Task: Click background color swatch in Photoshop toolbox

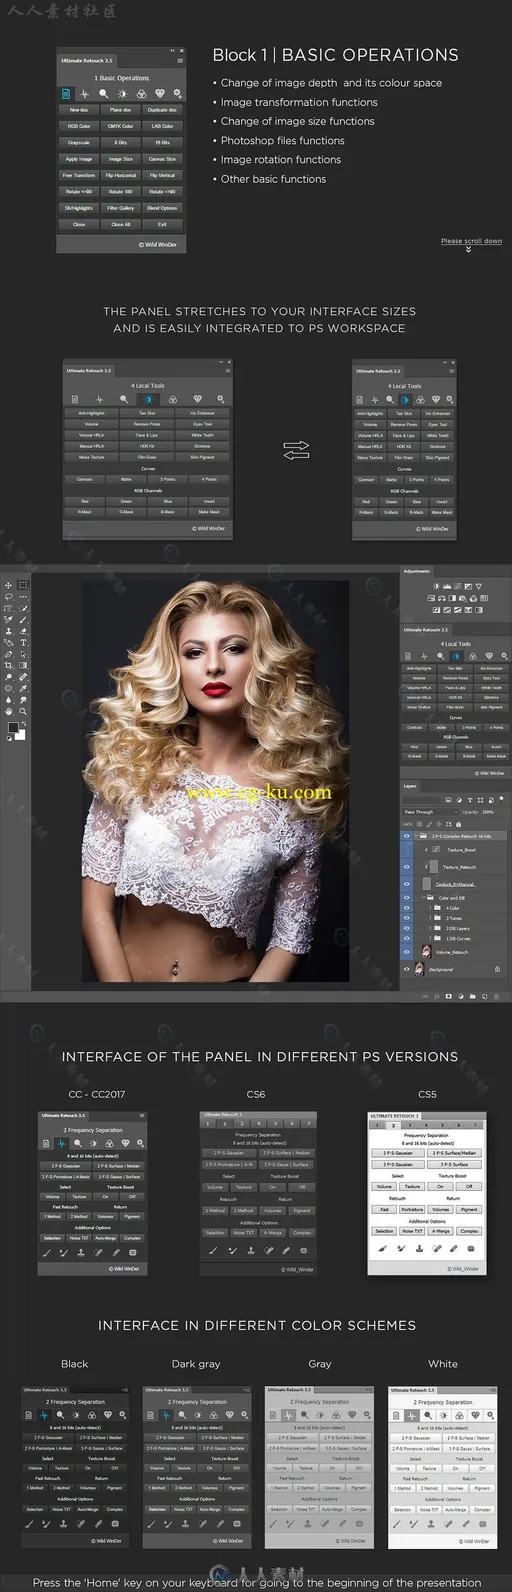Action: 22,736
